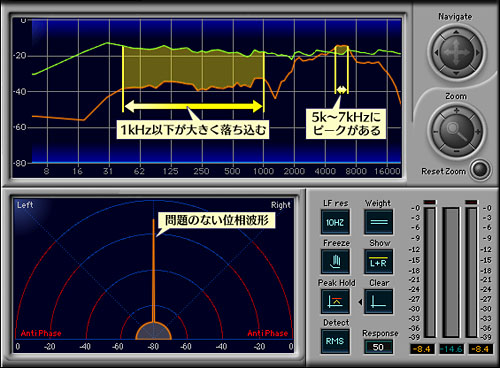Click the Navigate up arrow

coord(456,32)
